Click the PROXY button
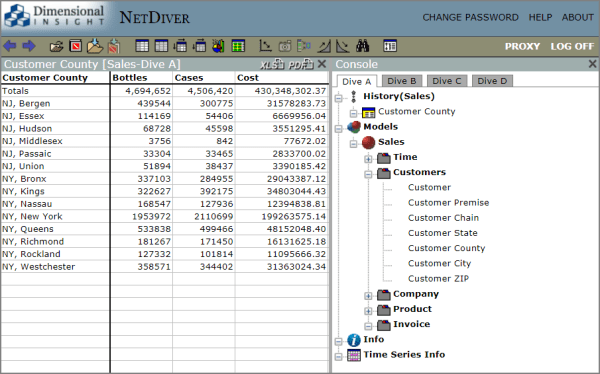The width and height of the screenshot is (600, 374). point(522,46)
